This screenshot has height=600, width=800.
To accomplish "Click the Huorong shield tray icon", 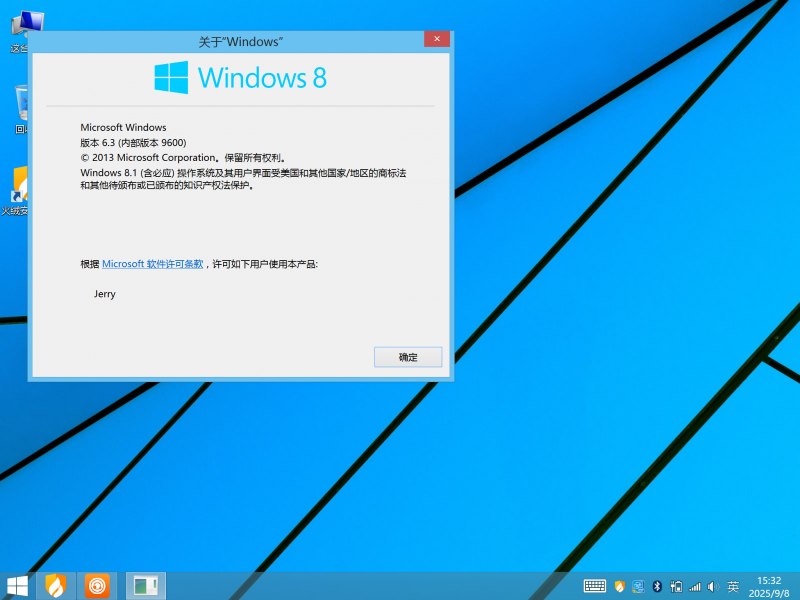I will [x=619, y=586].
